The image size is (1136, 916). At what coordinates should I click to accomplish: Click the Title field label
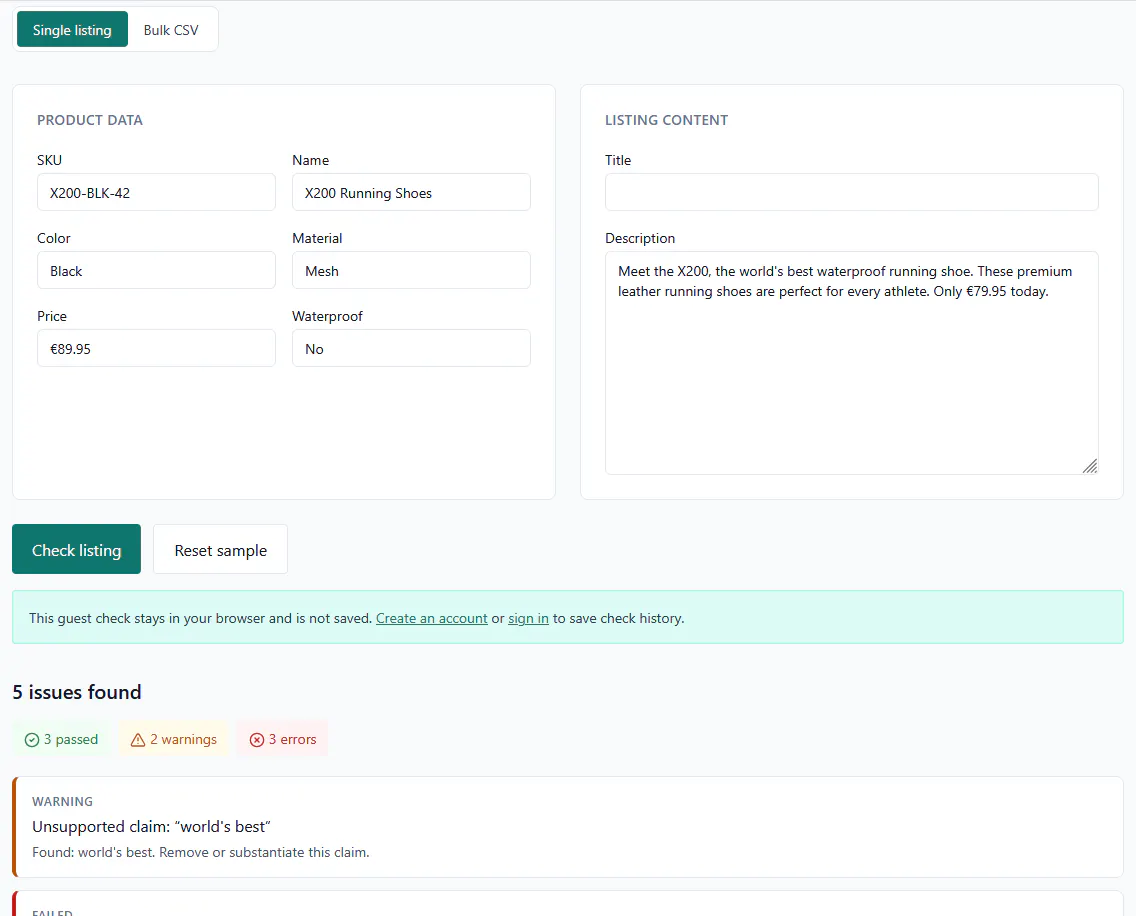[618, 160]
